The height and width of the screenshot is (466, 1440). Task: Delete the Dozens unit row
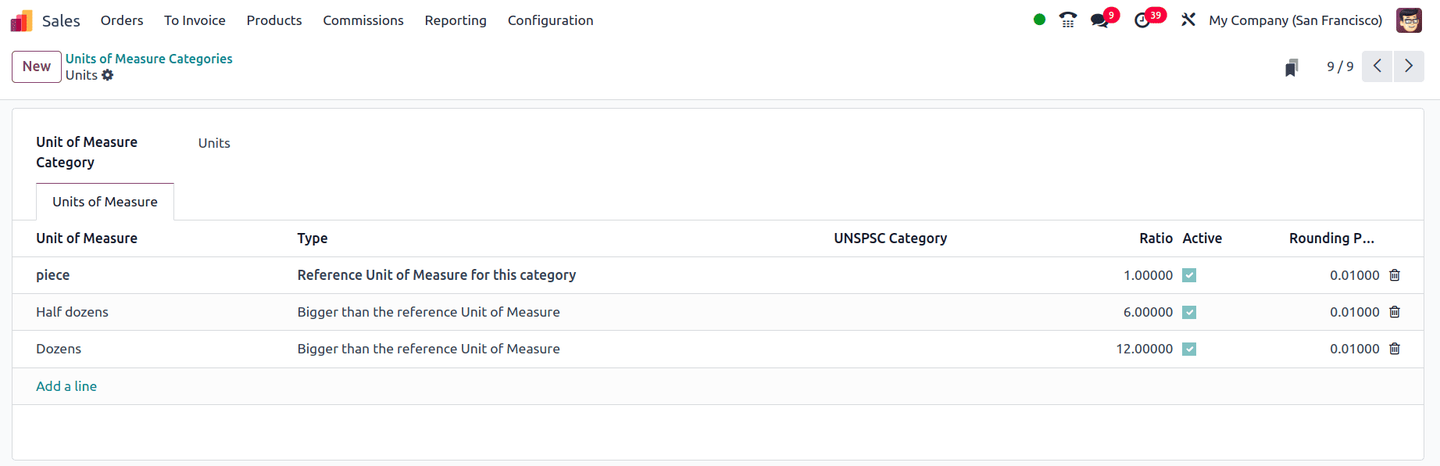point(1395,349)
